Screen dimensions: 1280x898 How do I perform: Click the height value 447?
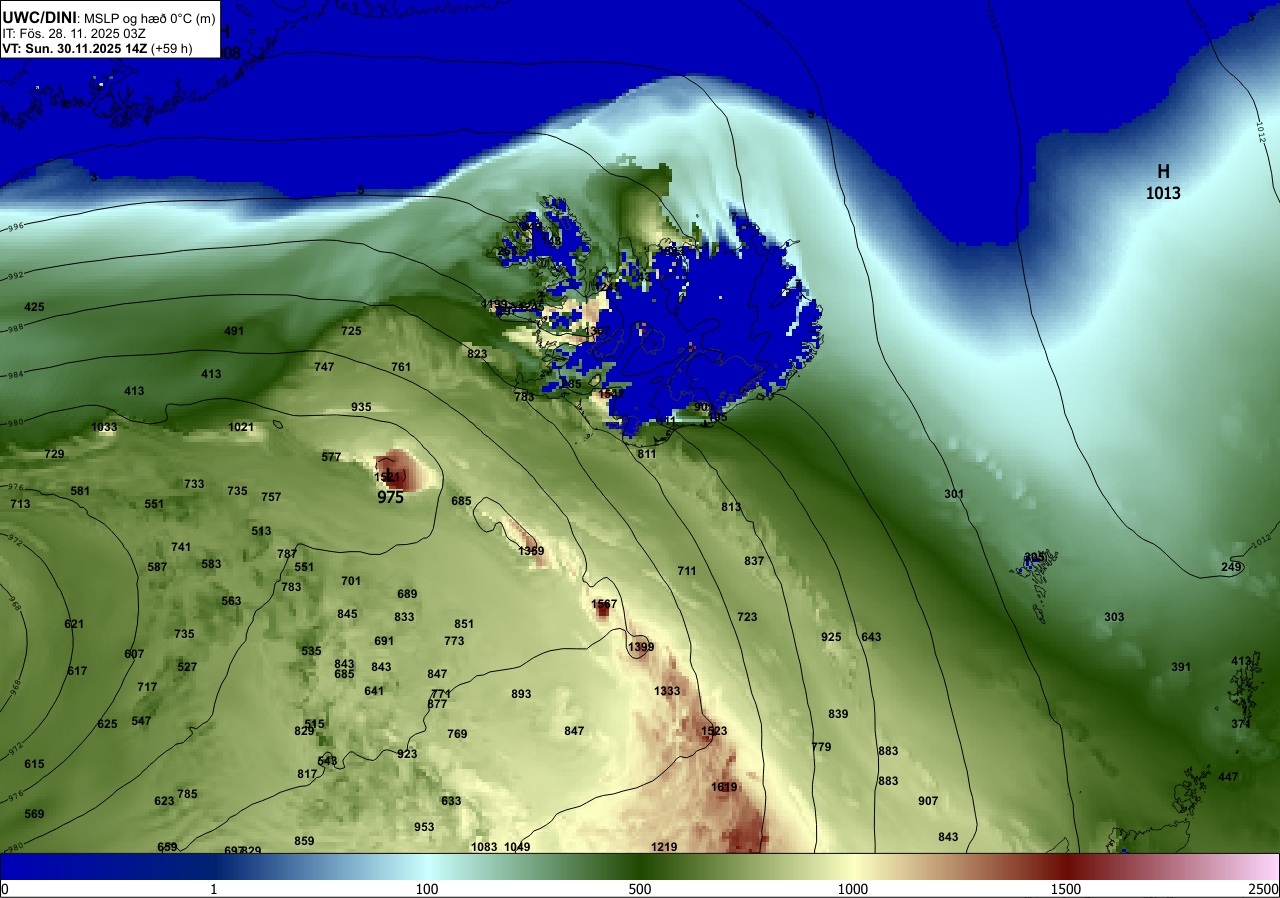(x=1228, y=777)
